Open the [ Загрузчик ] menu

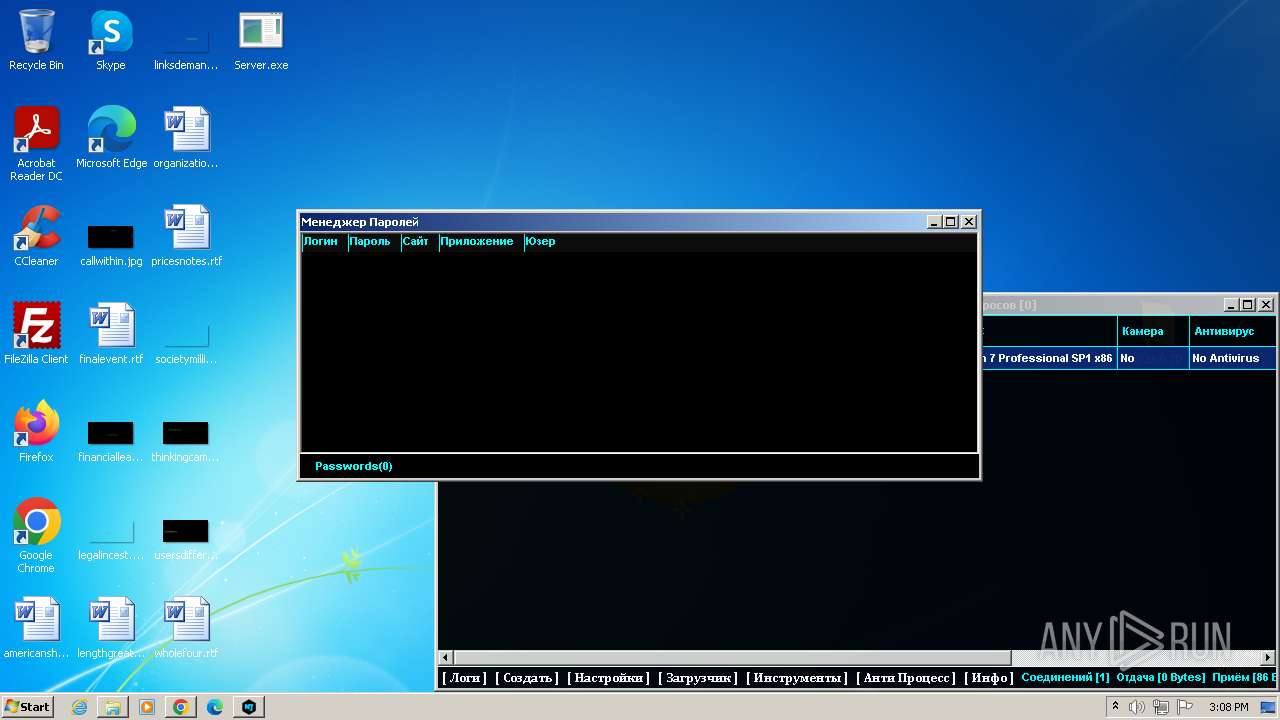click(x=698, y=678)
